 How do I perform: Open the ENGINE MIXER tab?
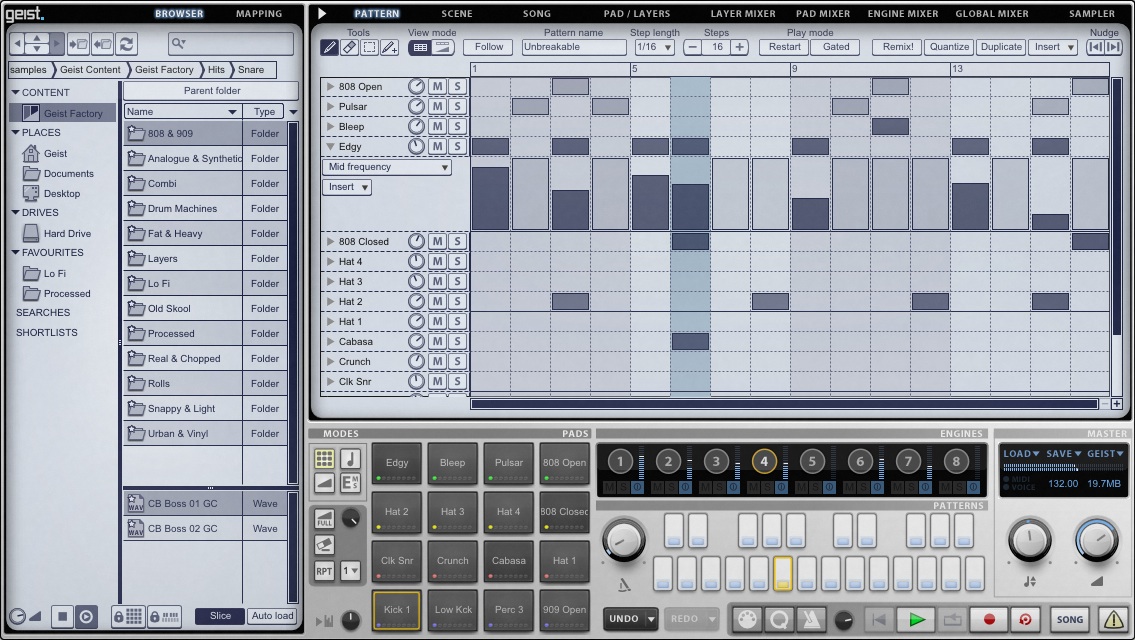click(903, 14)
